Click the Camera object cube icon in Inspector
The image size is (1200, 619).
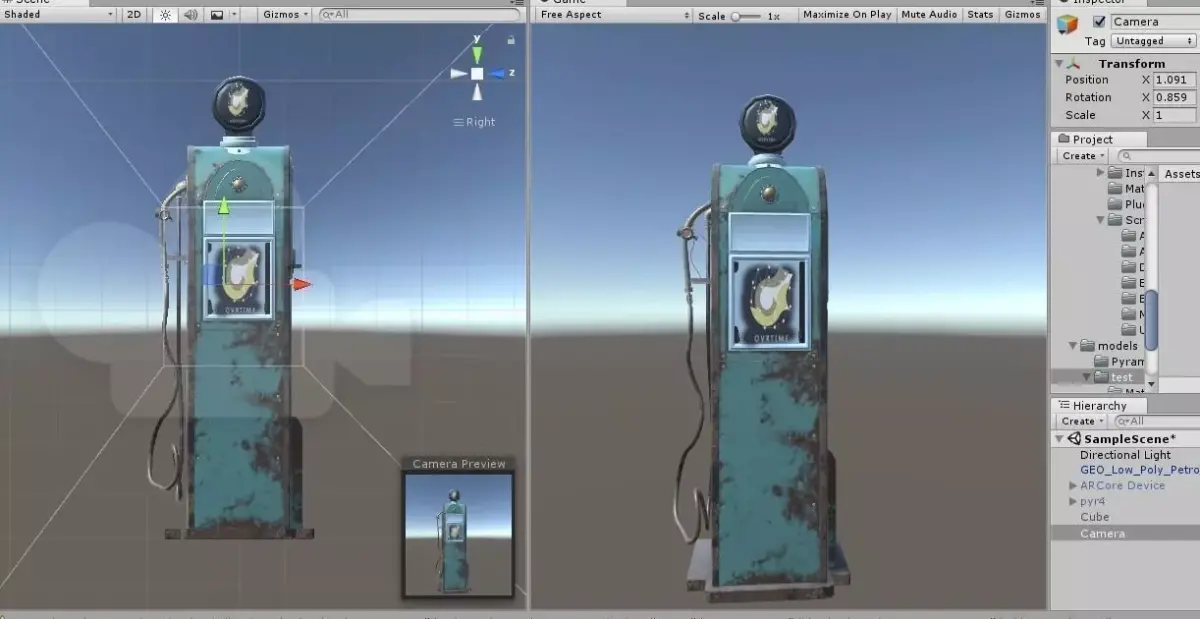pyautogui.click(x=1068, y=25)
